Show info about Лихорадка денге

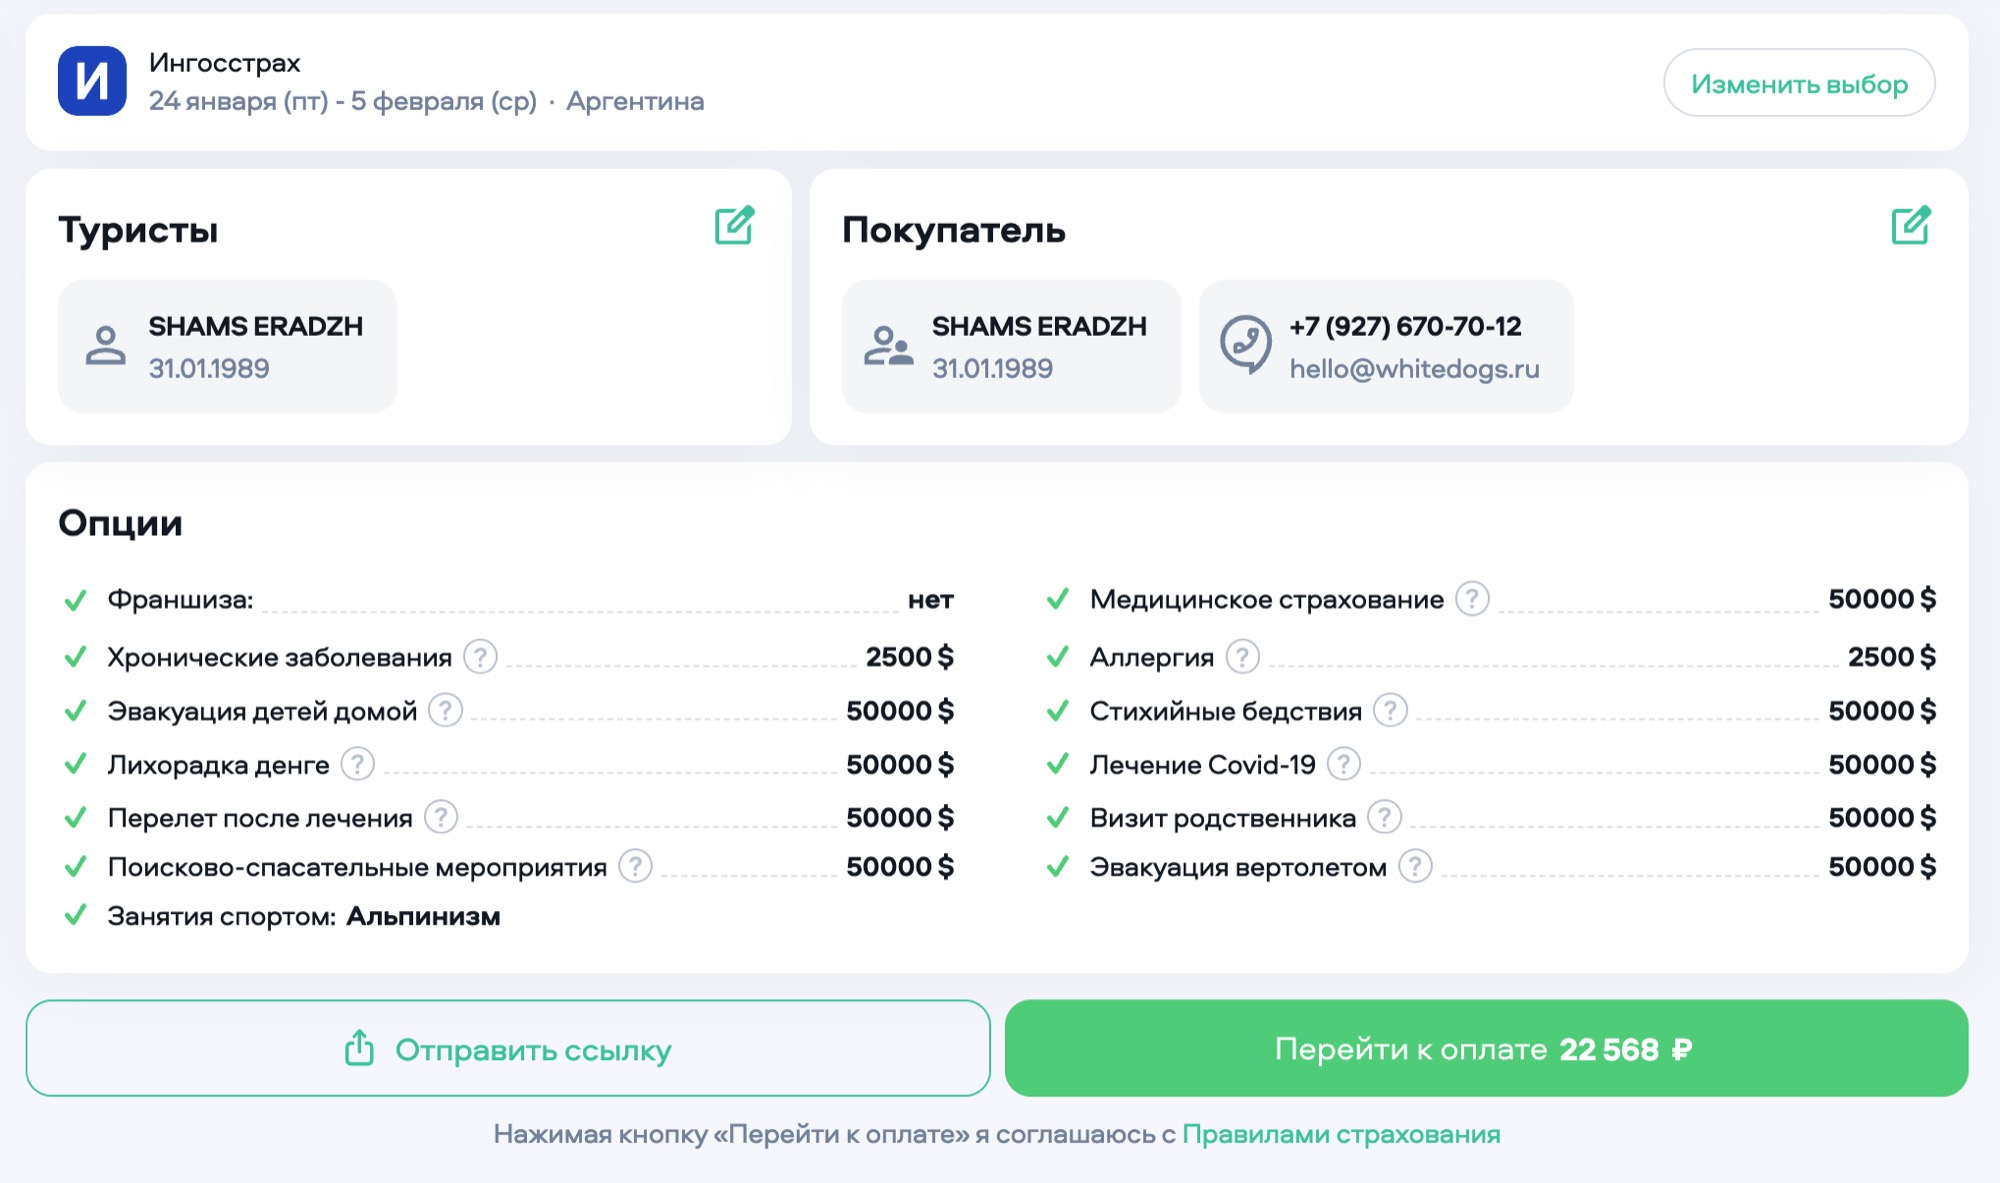tap(357, 764)
